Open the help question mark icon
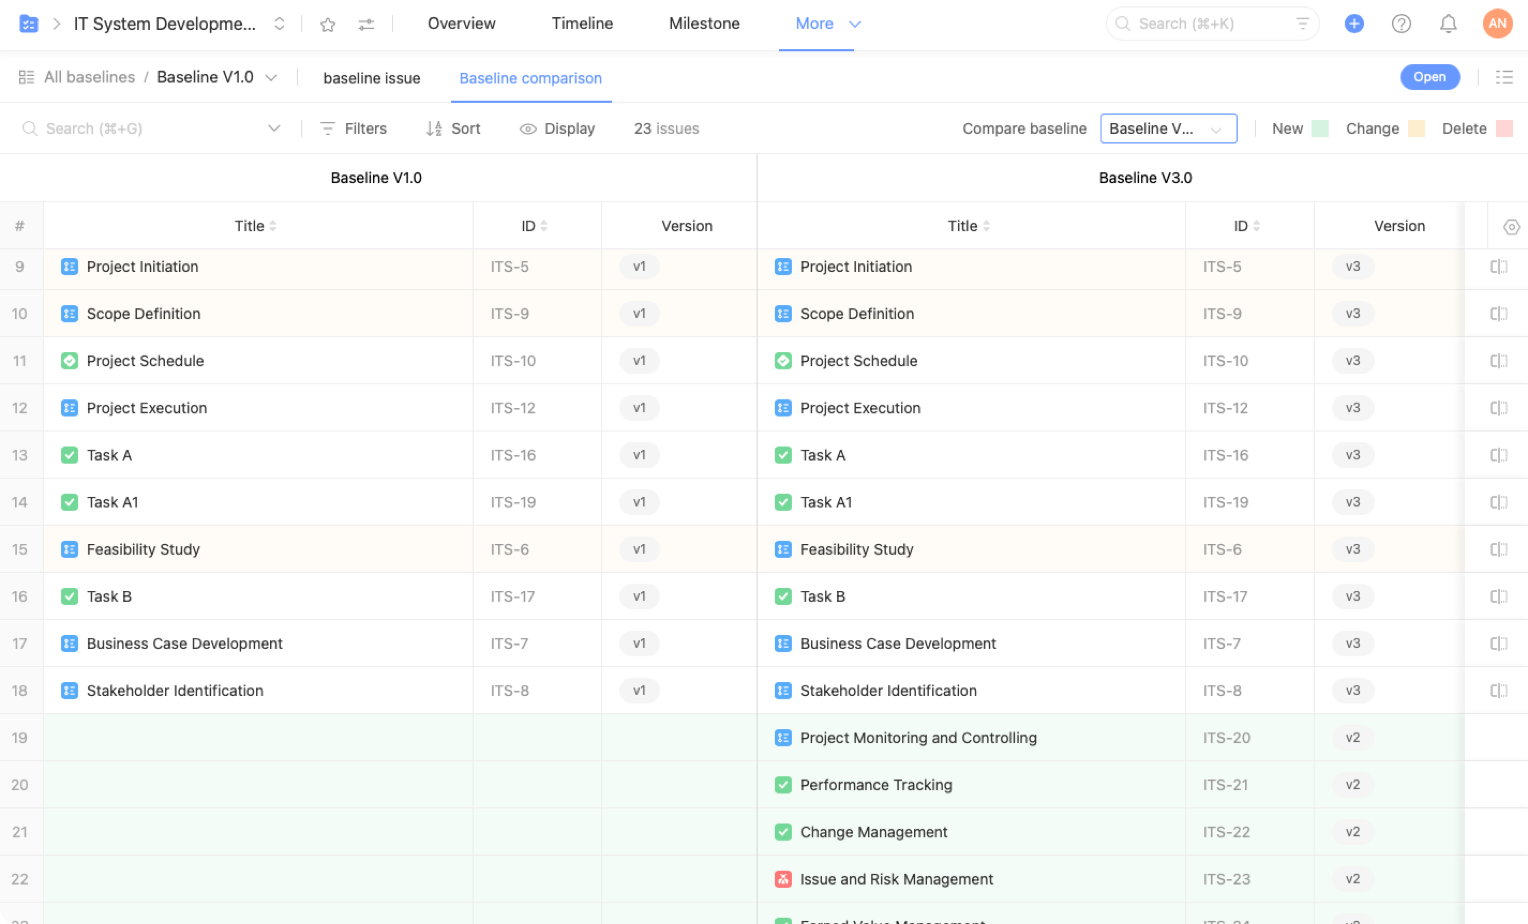 1401,23
